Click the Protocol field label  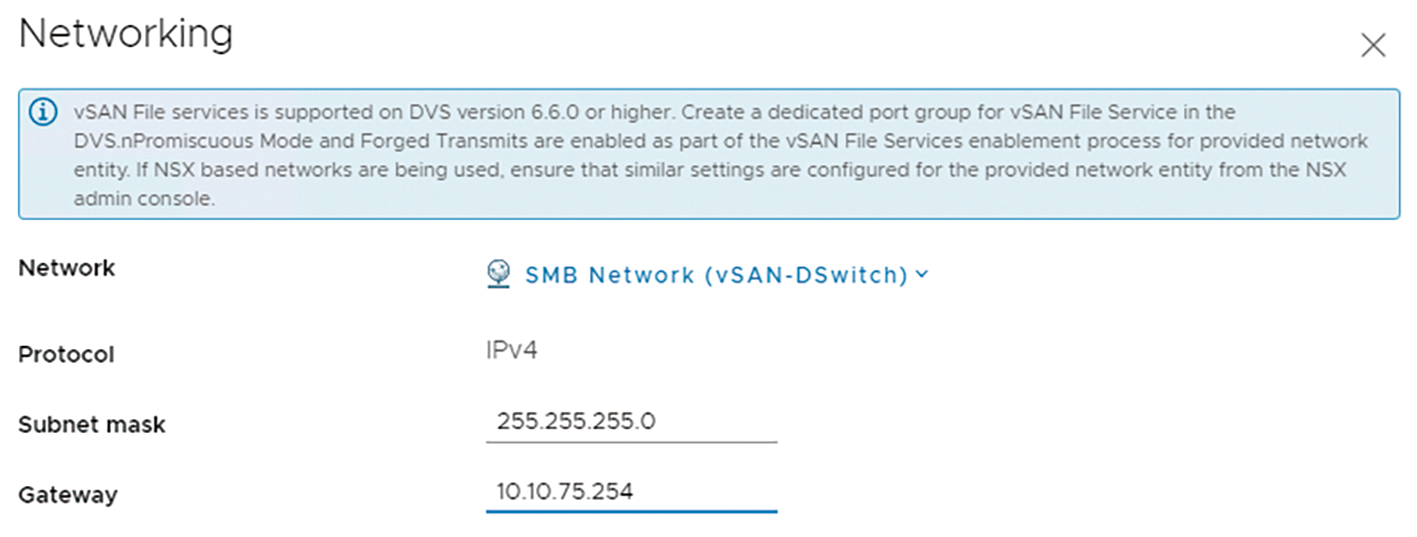click(x=67, y=354)
